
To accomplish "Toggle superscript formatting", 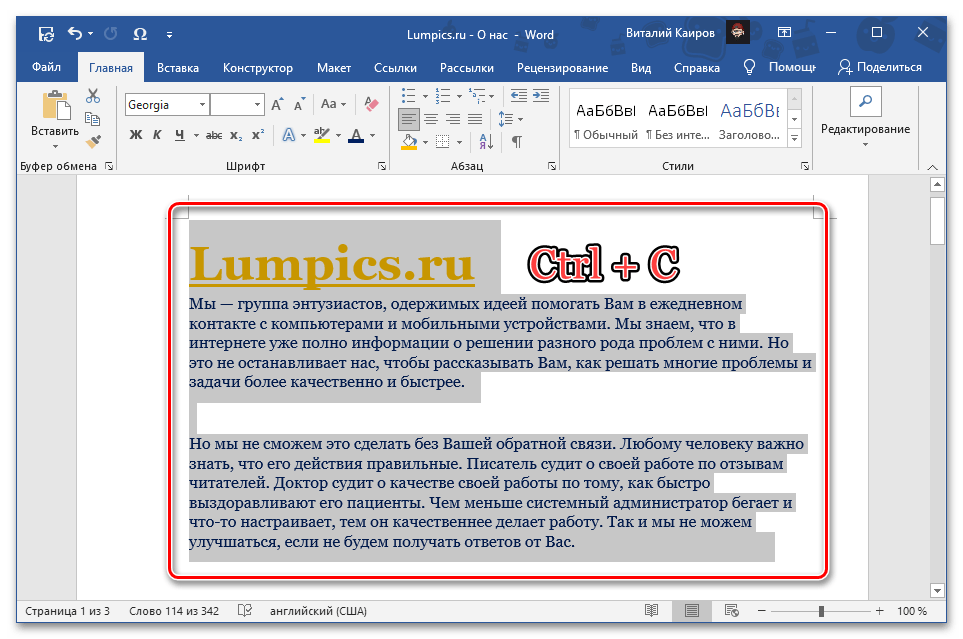I will coord(258,135).
